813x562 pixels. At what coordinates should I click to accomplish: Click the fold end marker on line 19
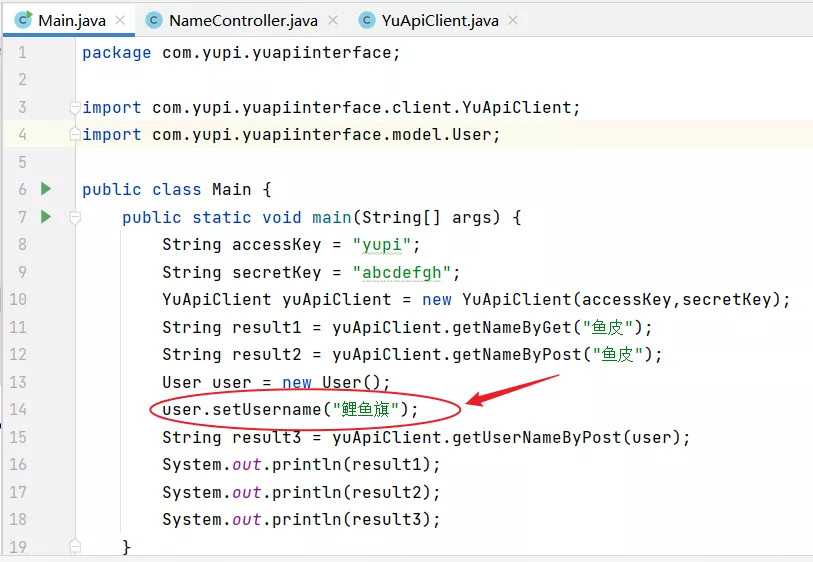[x=75, y=546]
